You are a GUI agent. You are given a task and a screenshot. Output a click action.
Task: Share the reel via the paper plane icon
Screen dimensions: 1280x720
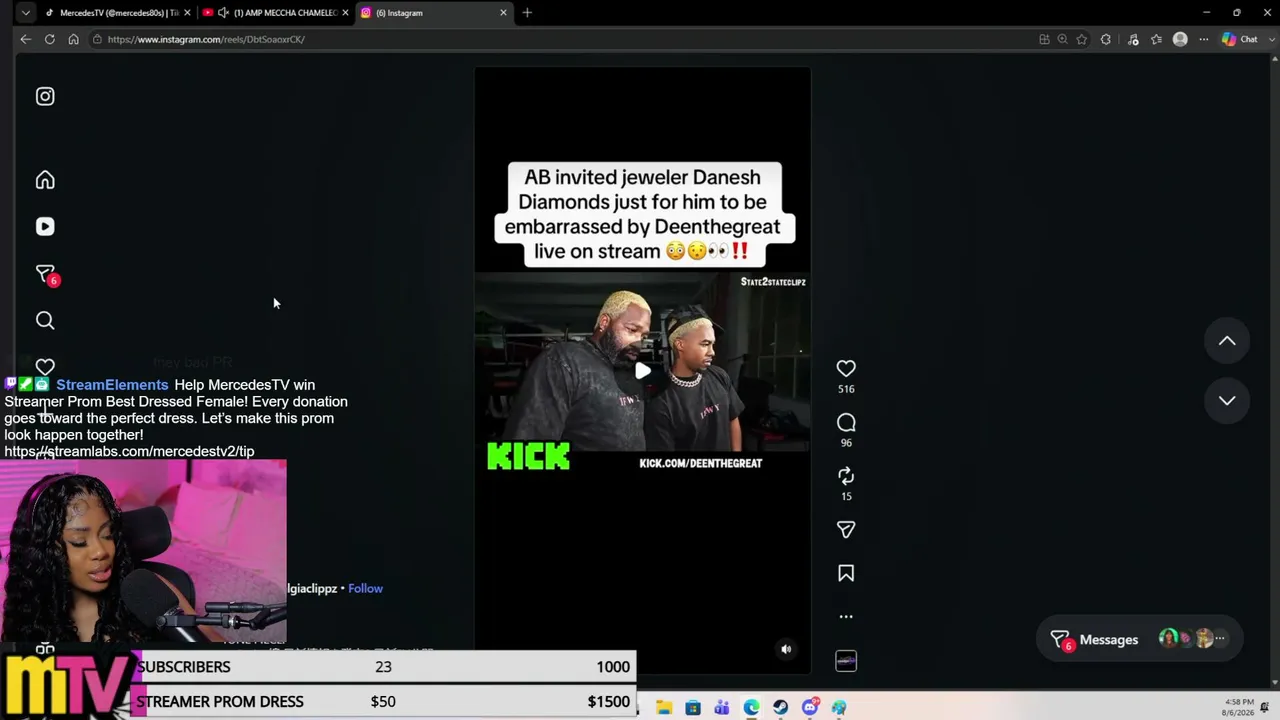[846, 530]
